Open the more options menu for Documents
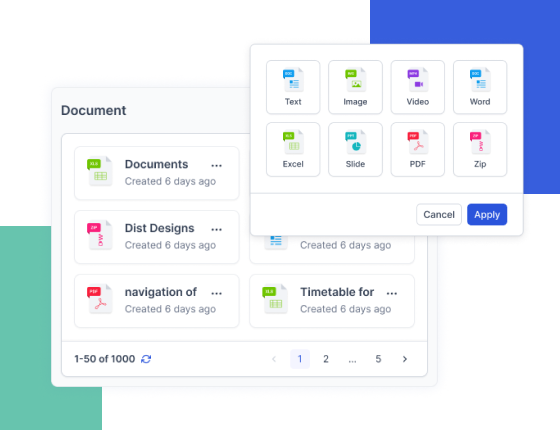Screen dimensions: 560x430 click(216, 165)
